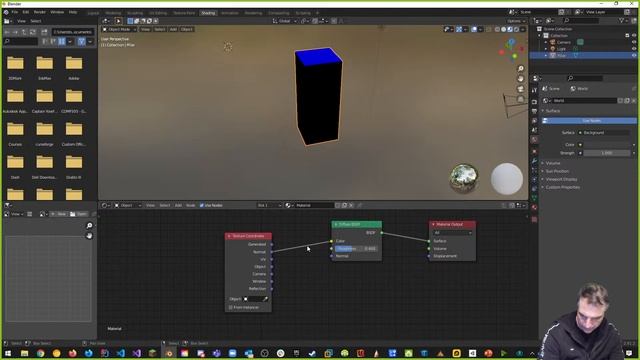Click the navigation axis gizmo
This screenshot has width=640, height=360.
(510, 50)
